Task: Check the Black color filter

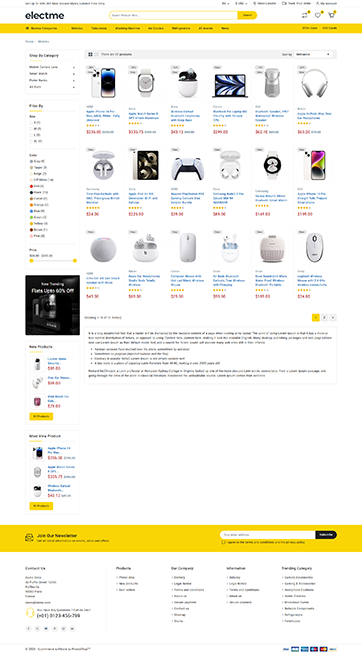Action: pos(31,192)
